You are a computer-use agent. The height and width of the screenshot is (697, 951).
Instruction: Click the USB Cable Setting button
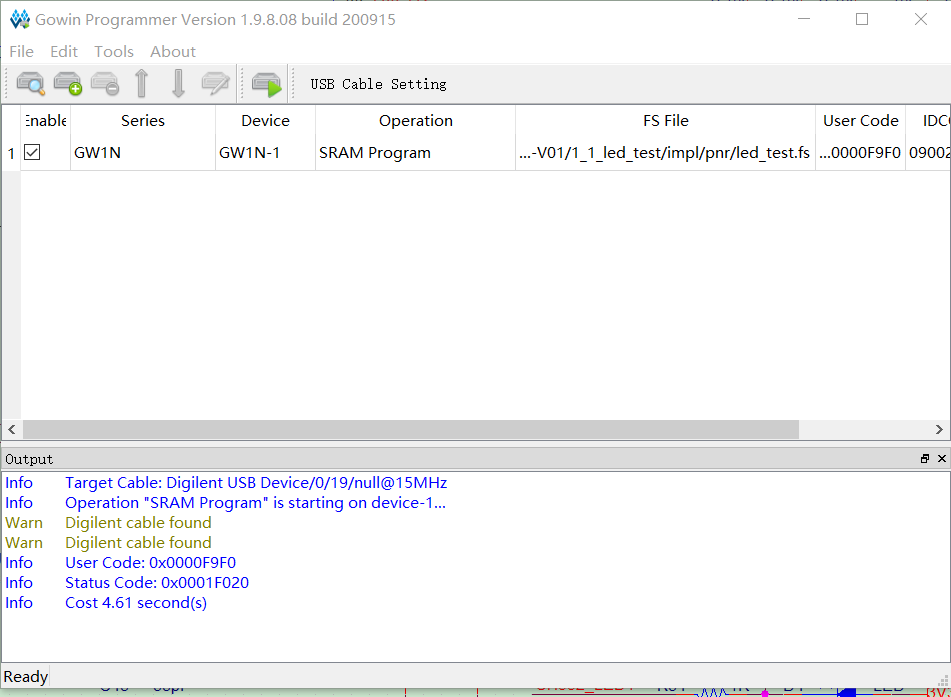(x=378, y=84)
